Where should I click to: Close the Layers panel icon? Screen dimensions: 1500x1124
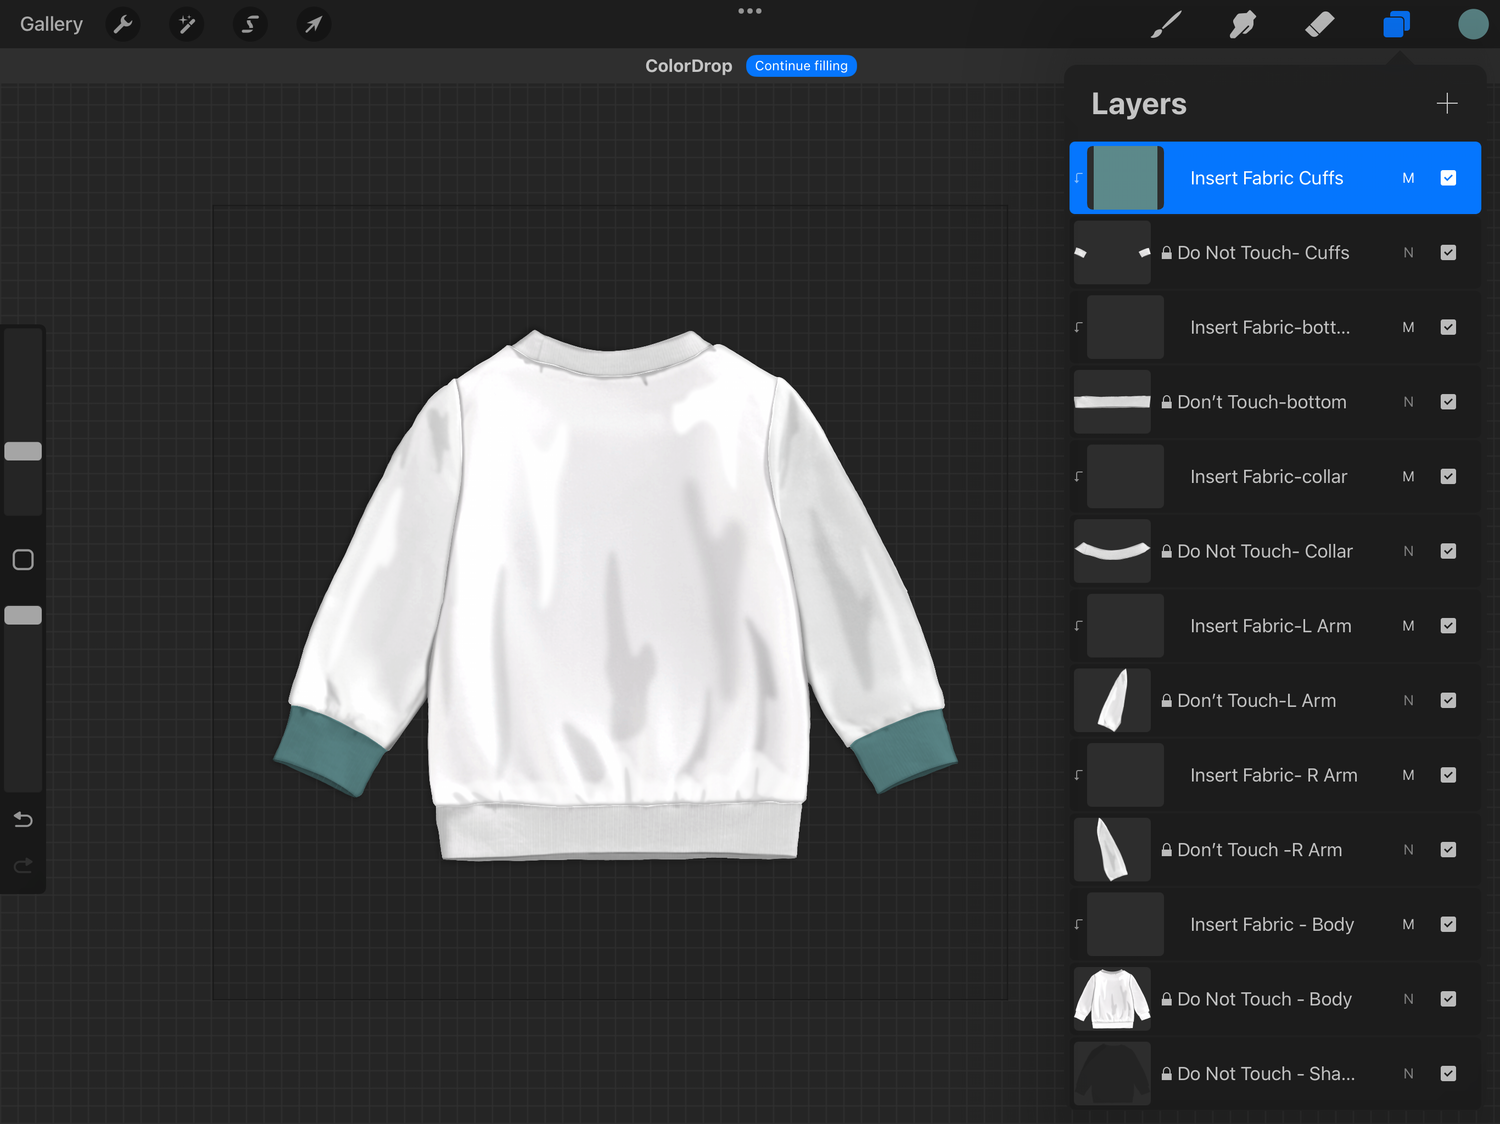[x=1396, y=24]
